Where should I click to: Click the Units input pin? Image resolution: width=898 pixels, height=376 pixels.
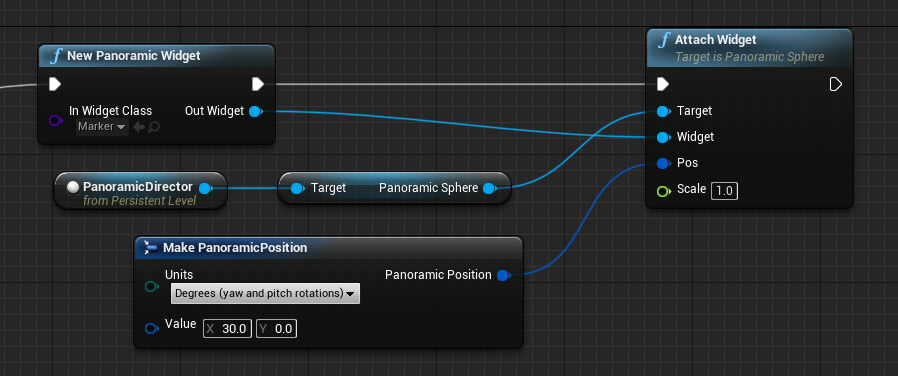[x=151, y=286]
